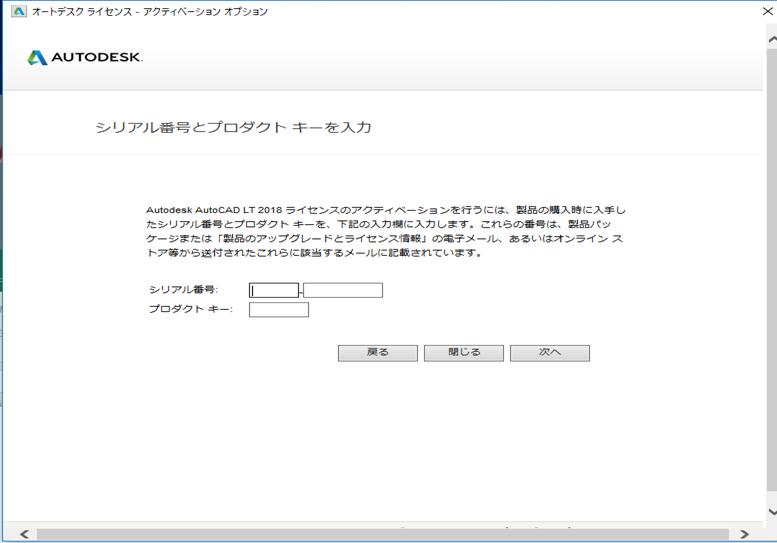This screenshot has width=777, height=543.
Task: Click the Autodesk AutoCAD LT 2018 description paragraph
Action: pyautogui.click(x=386, y=231)
